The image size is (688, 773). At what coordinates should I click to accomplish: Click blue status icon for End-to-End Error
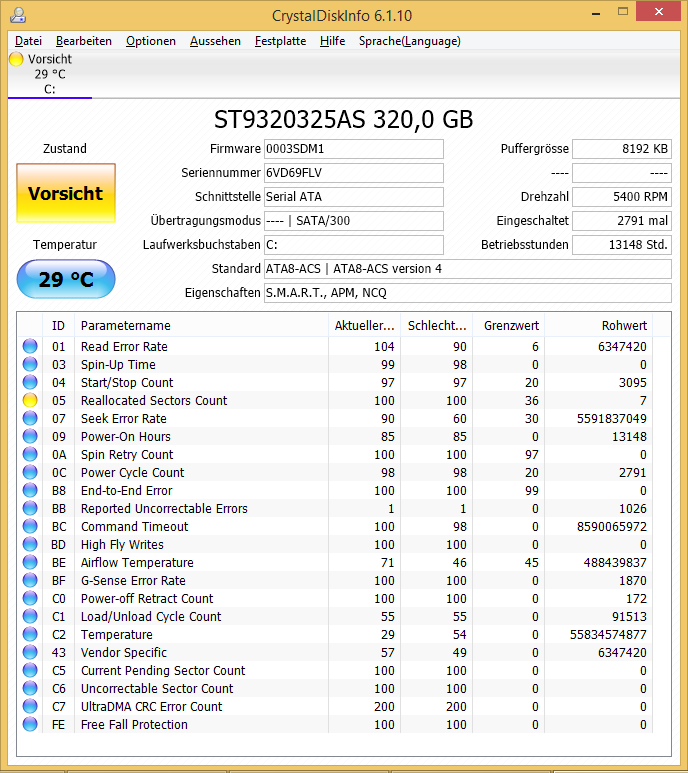coord(30,490)
